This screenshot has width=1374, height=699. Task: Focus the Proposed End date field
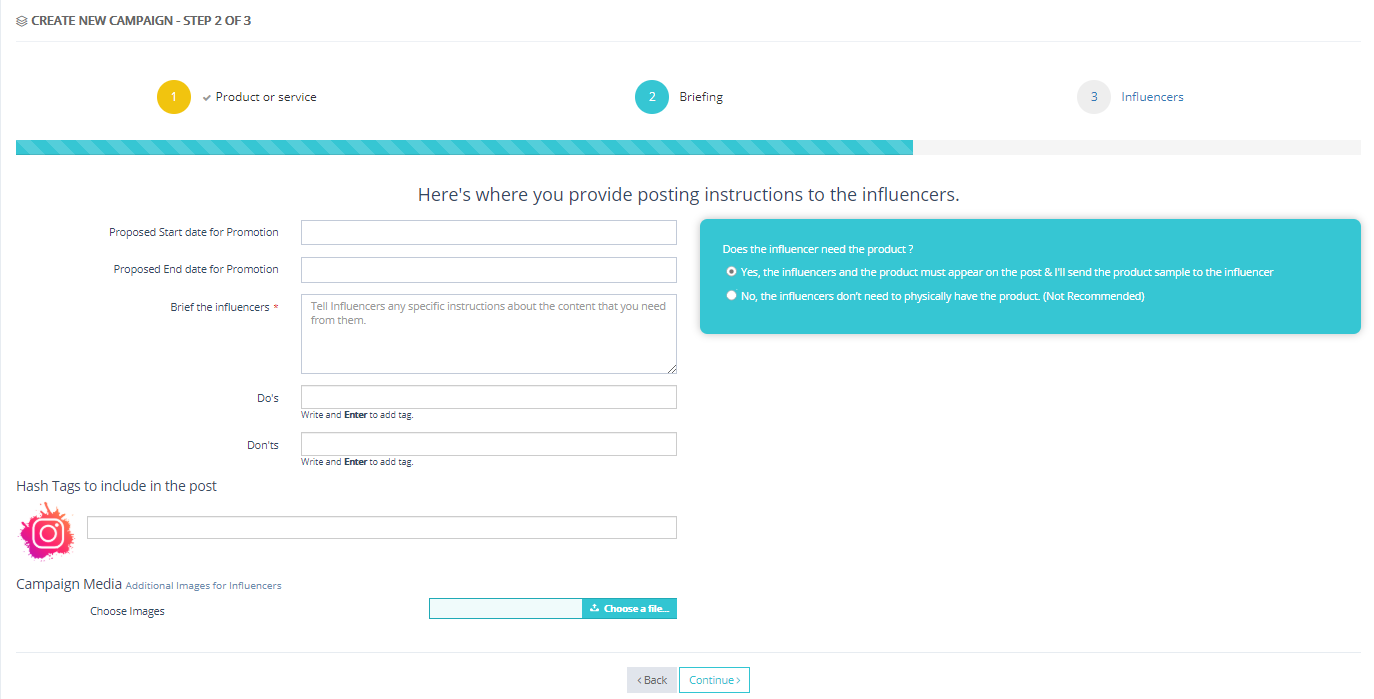(488, 270)
